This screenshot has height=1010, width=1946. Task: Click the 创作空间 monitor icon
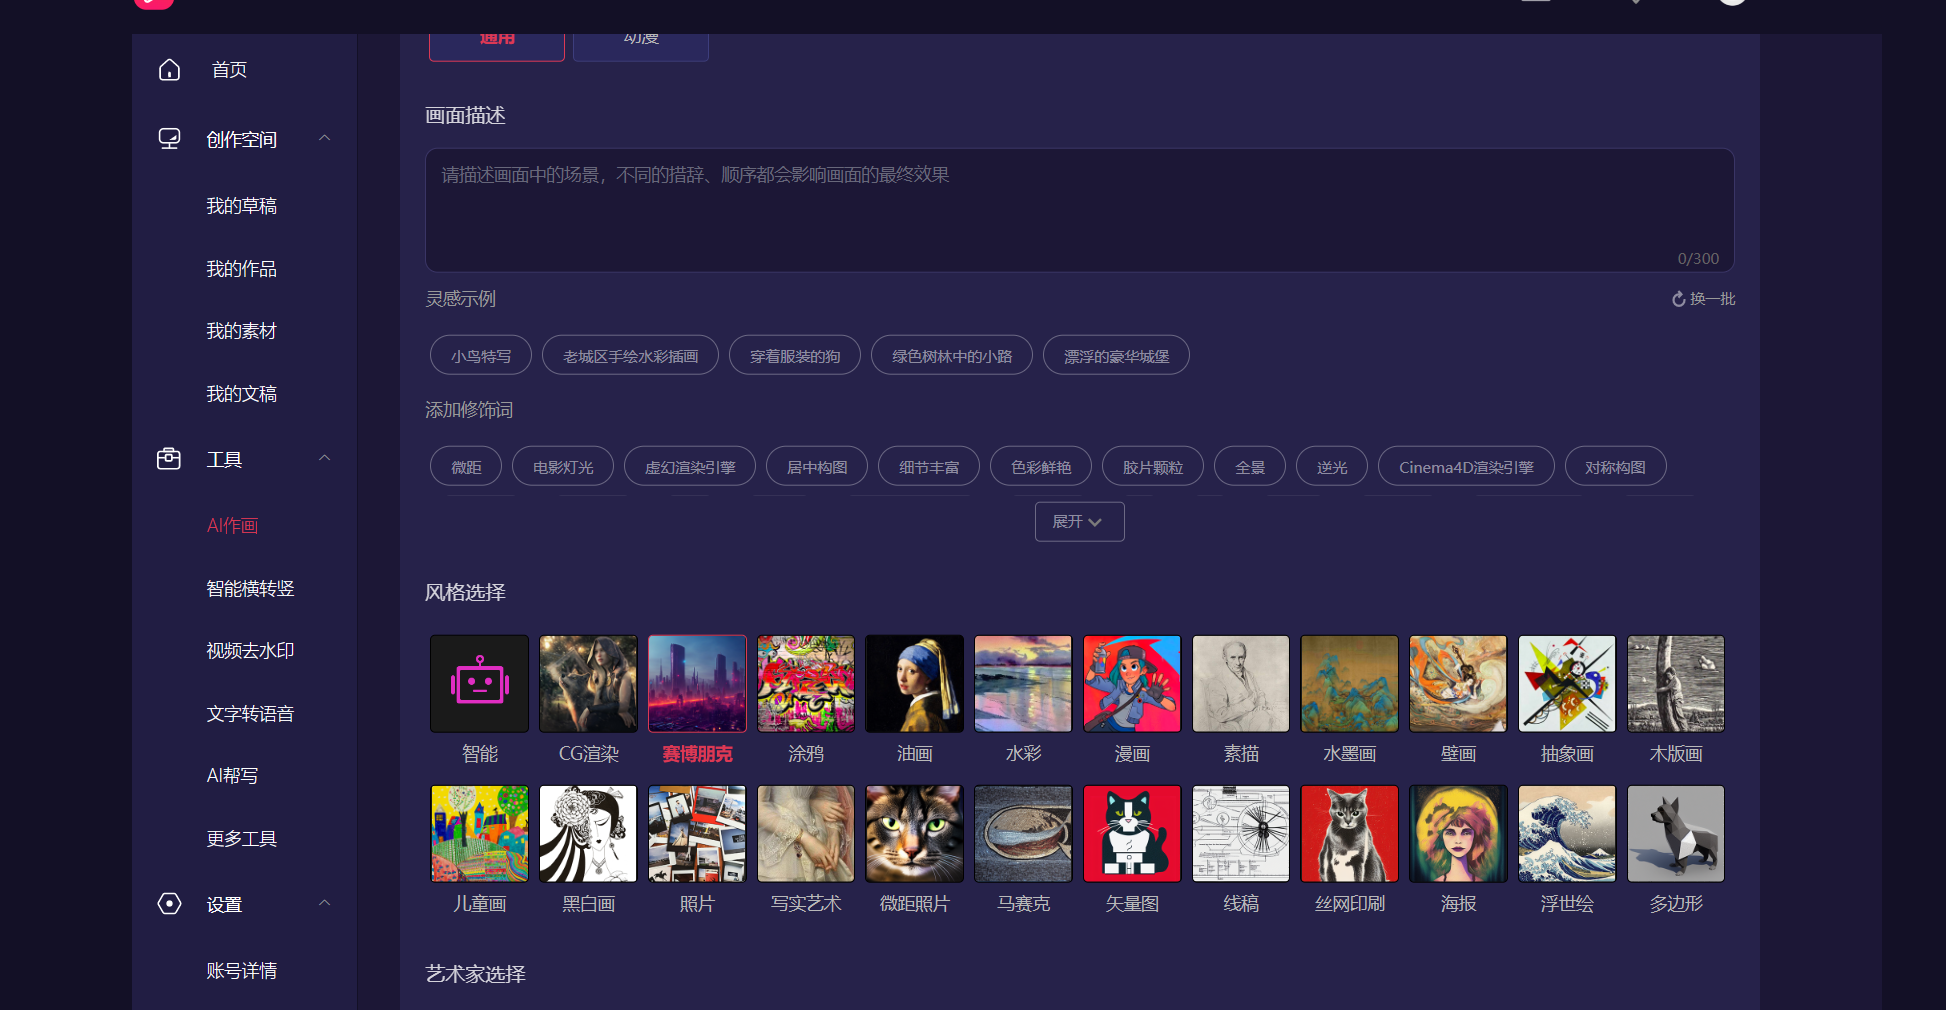pos(170,139)
